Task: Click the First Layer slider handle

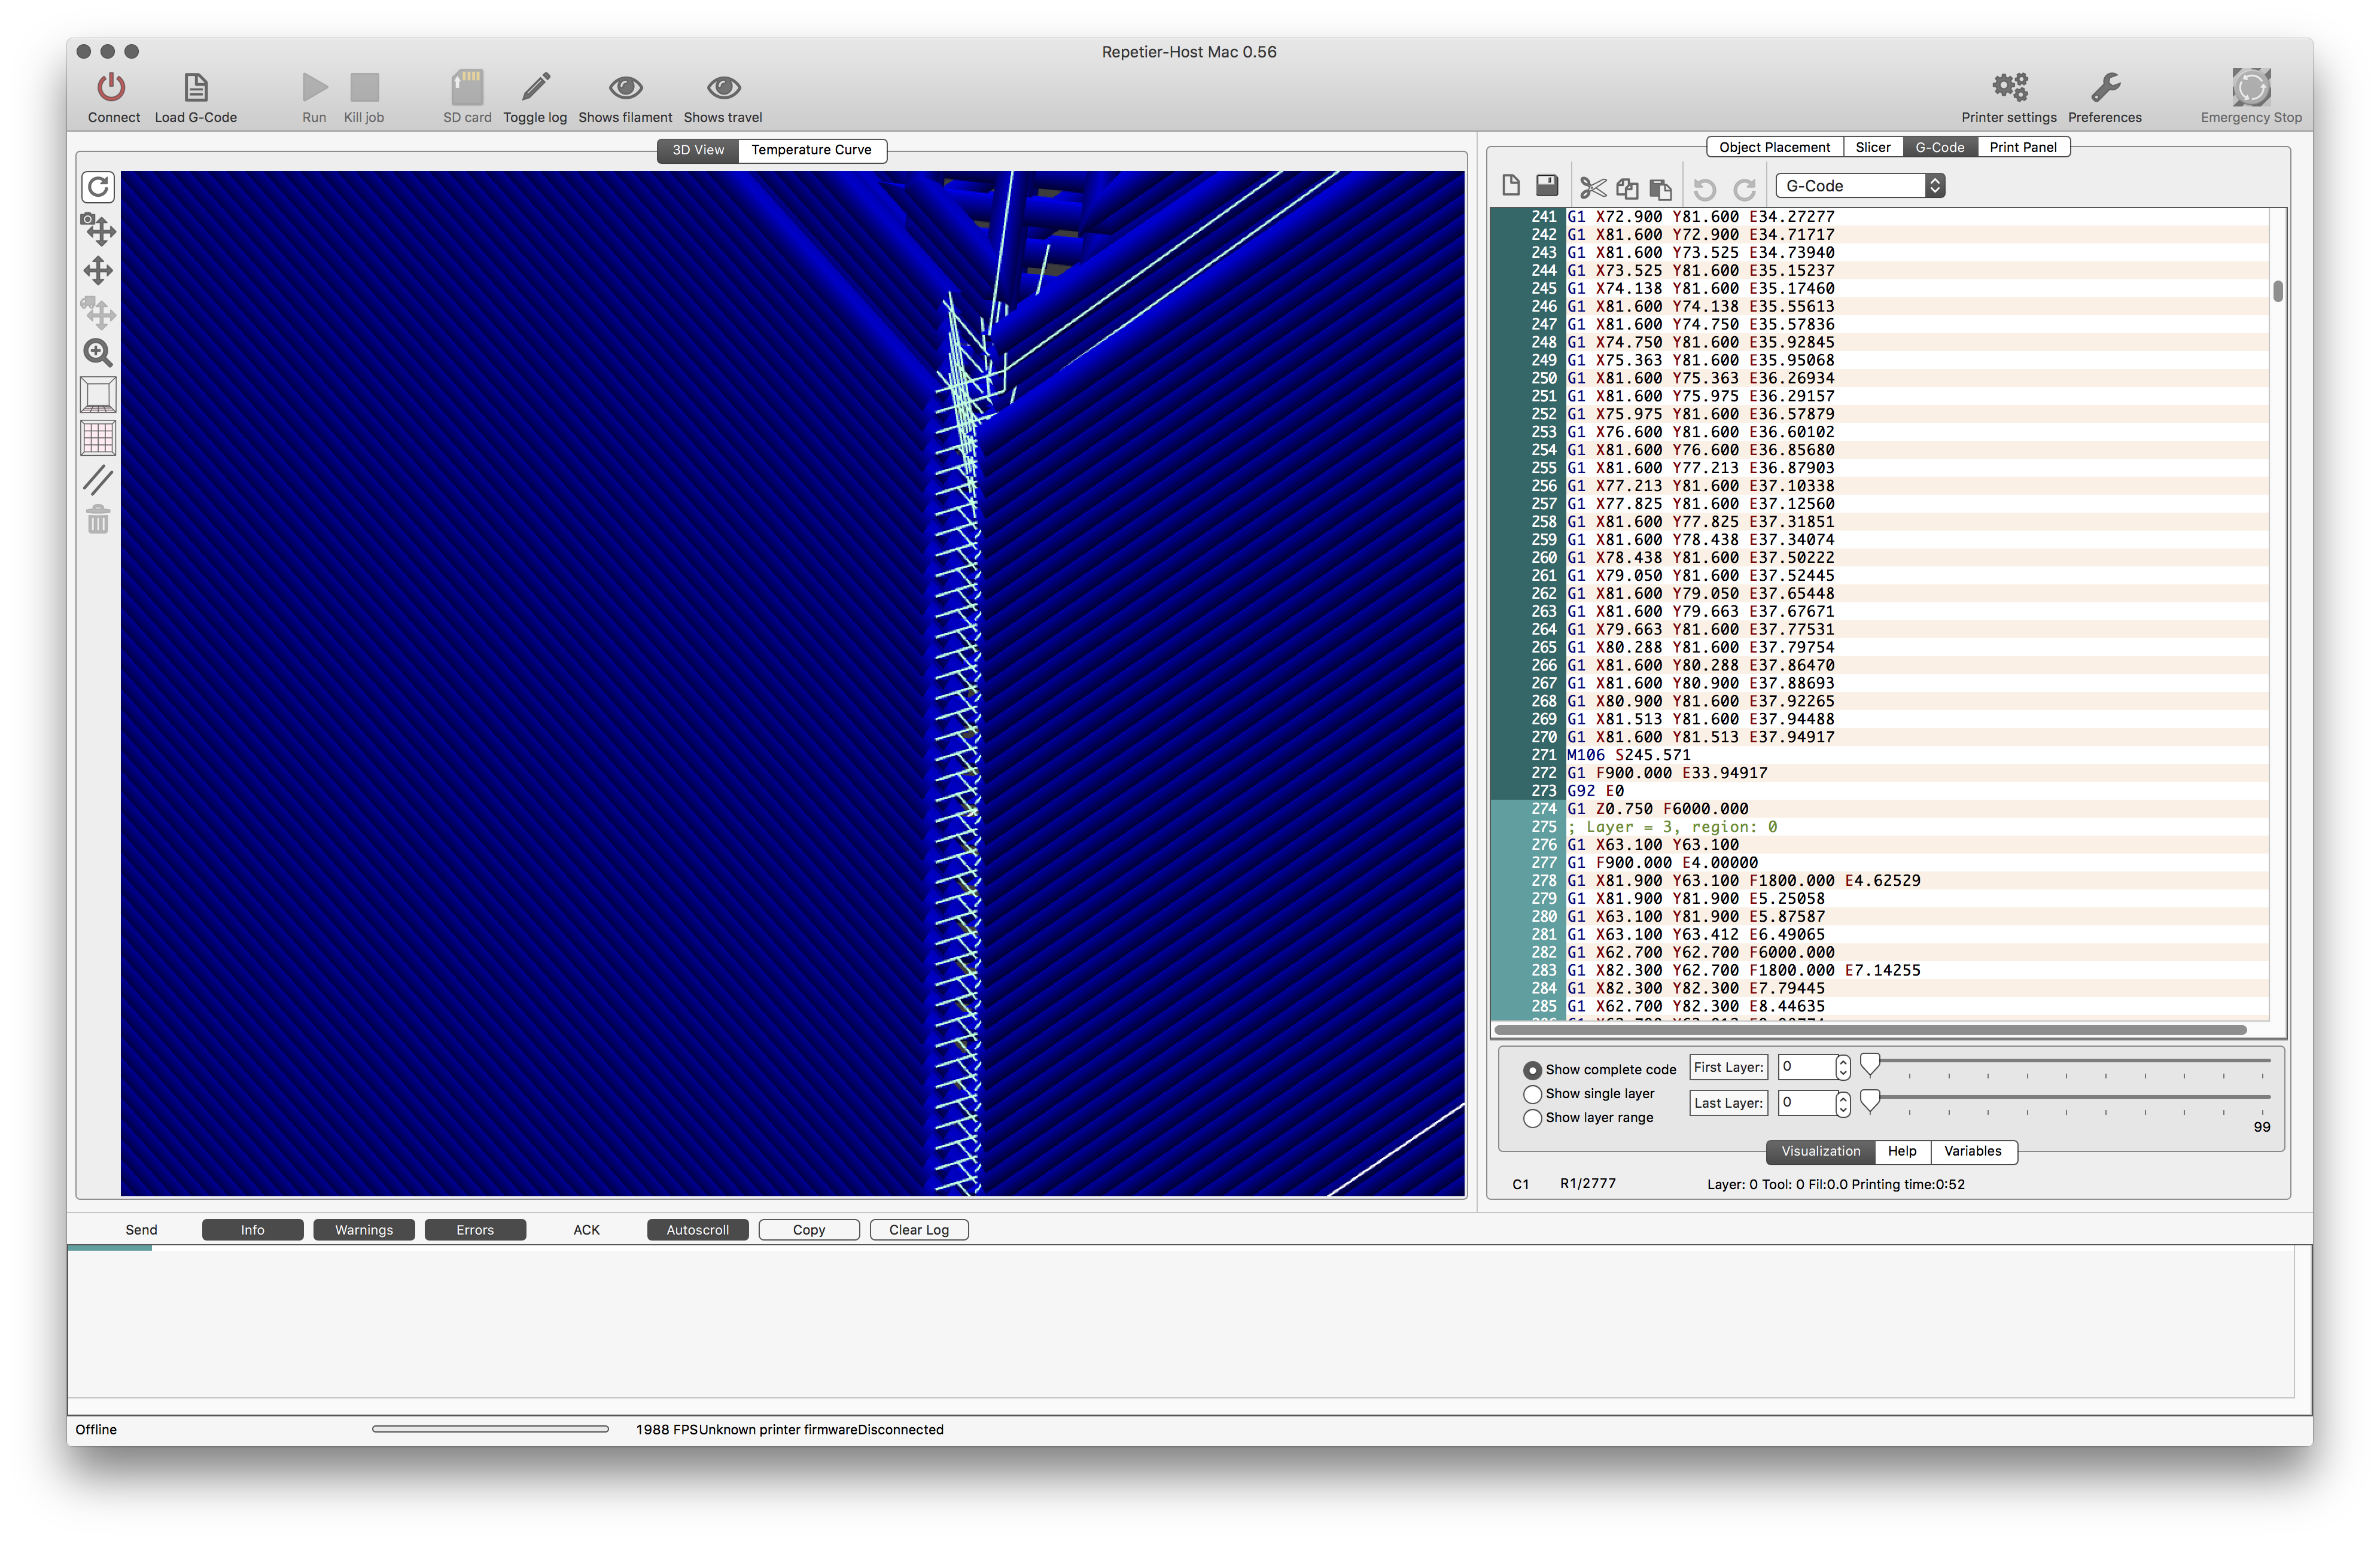Action: (1870, 1064)
